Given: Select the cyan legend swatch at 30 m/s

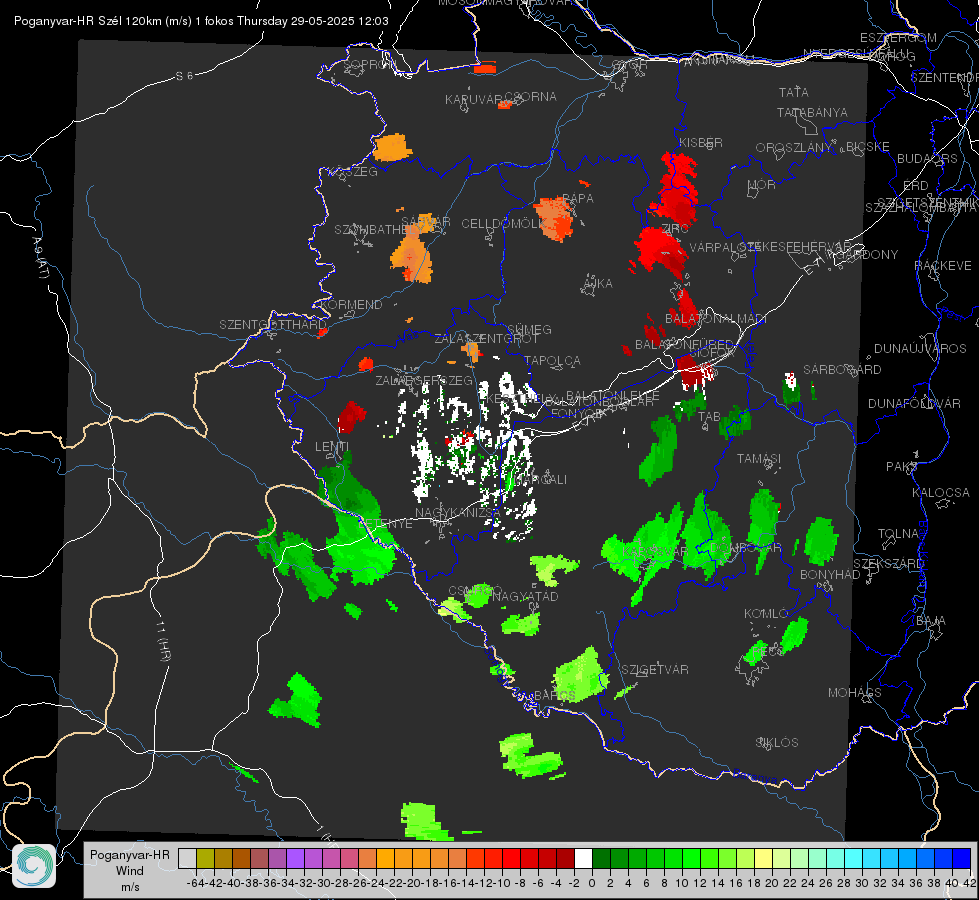Looking at the screenshot, I should click(x=854, y=859).
